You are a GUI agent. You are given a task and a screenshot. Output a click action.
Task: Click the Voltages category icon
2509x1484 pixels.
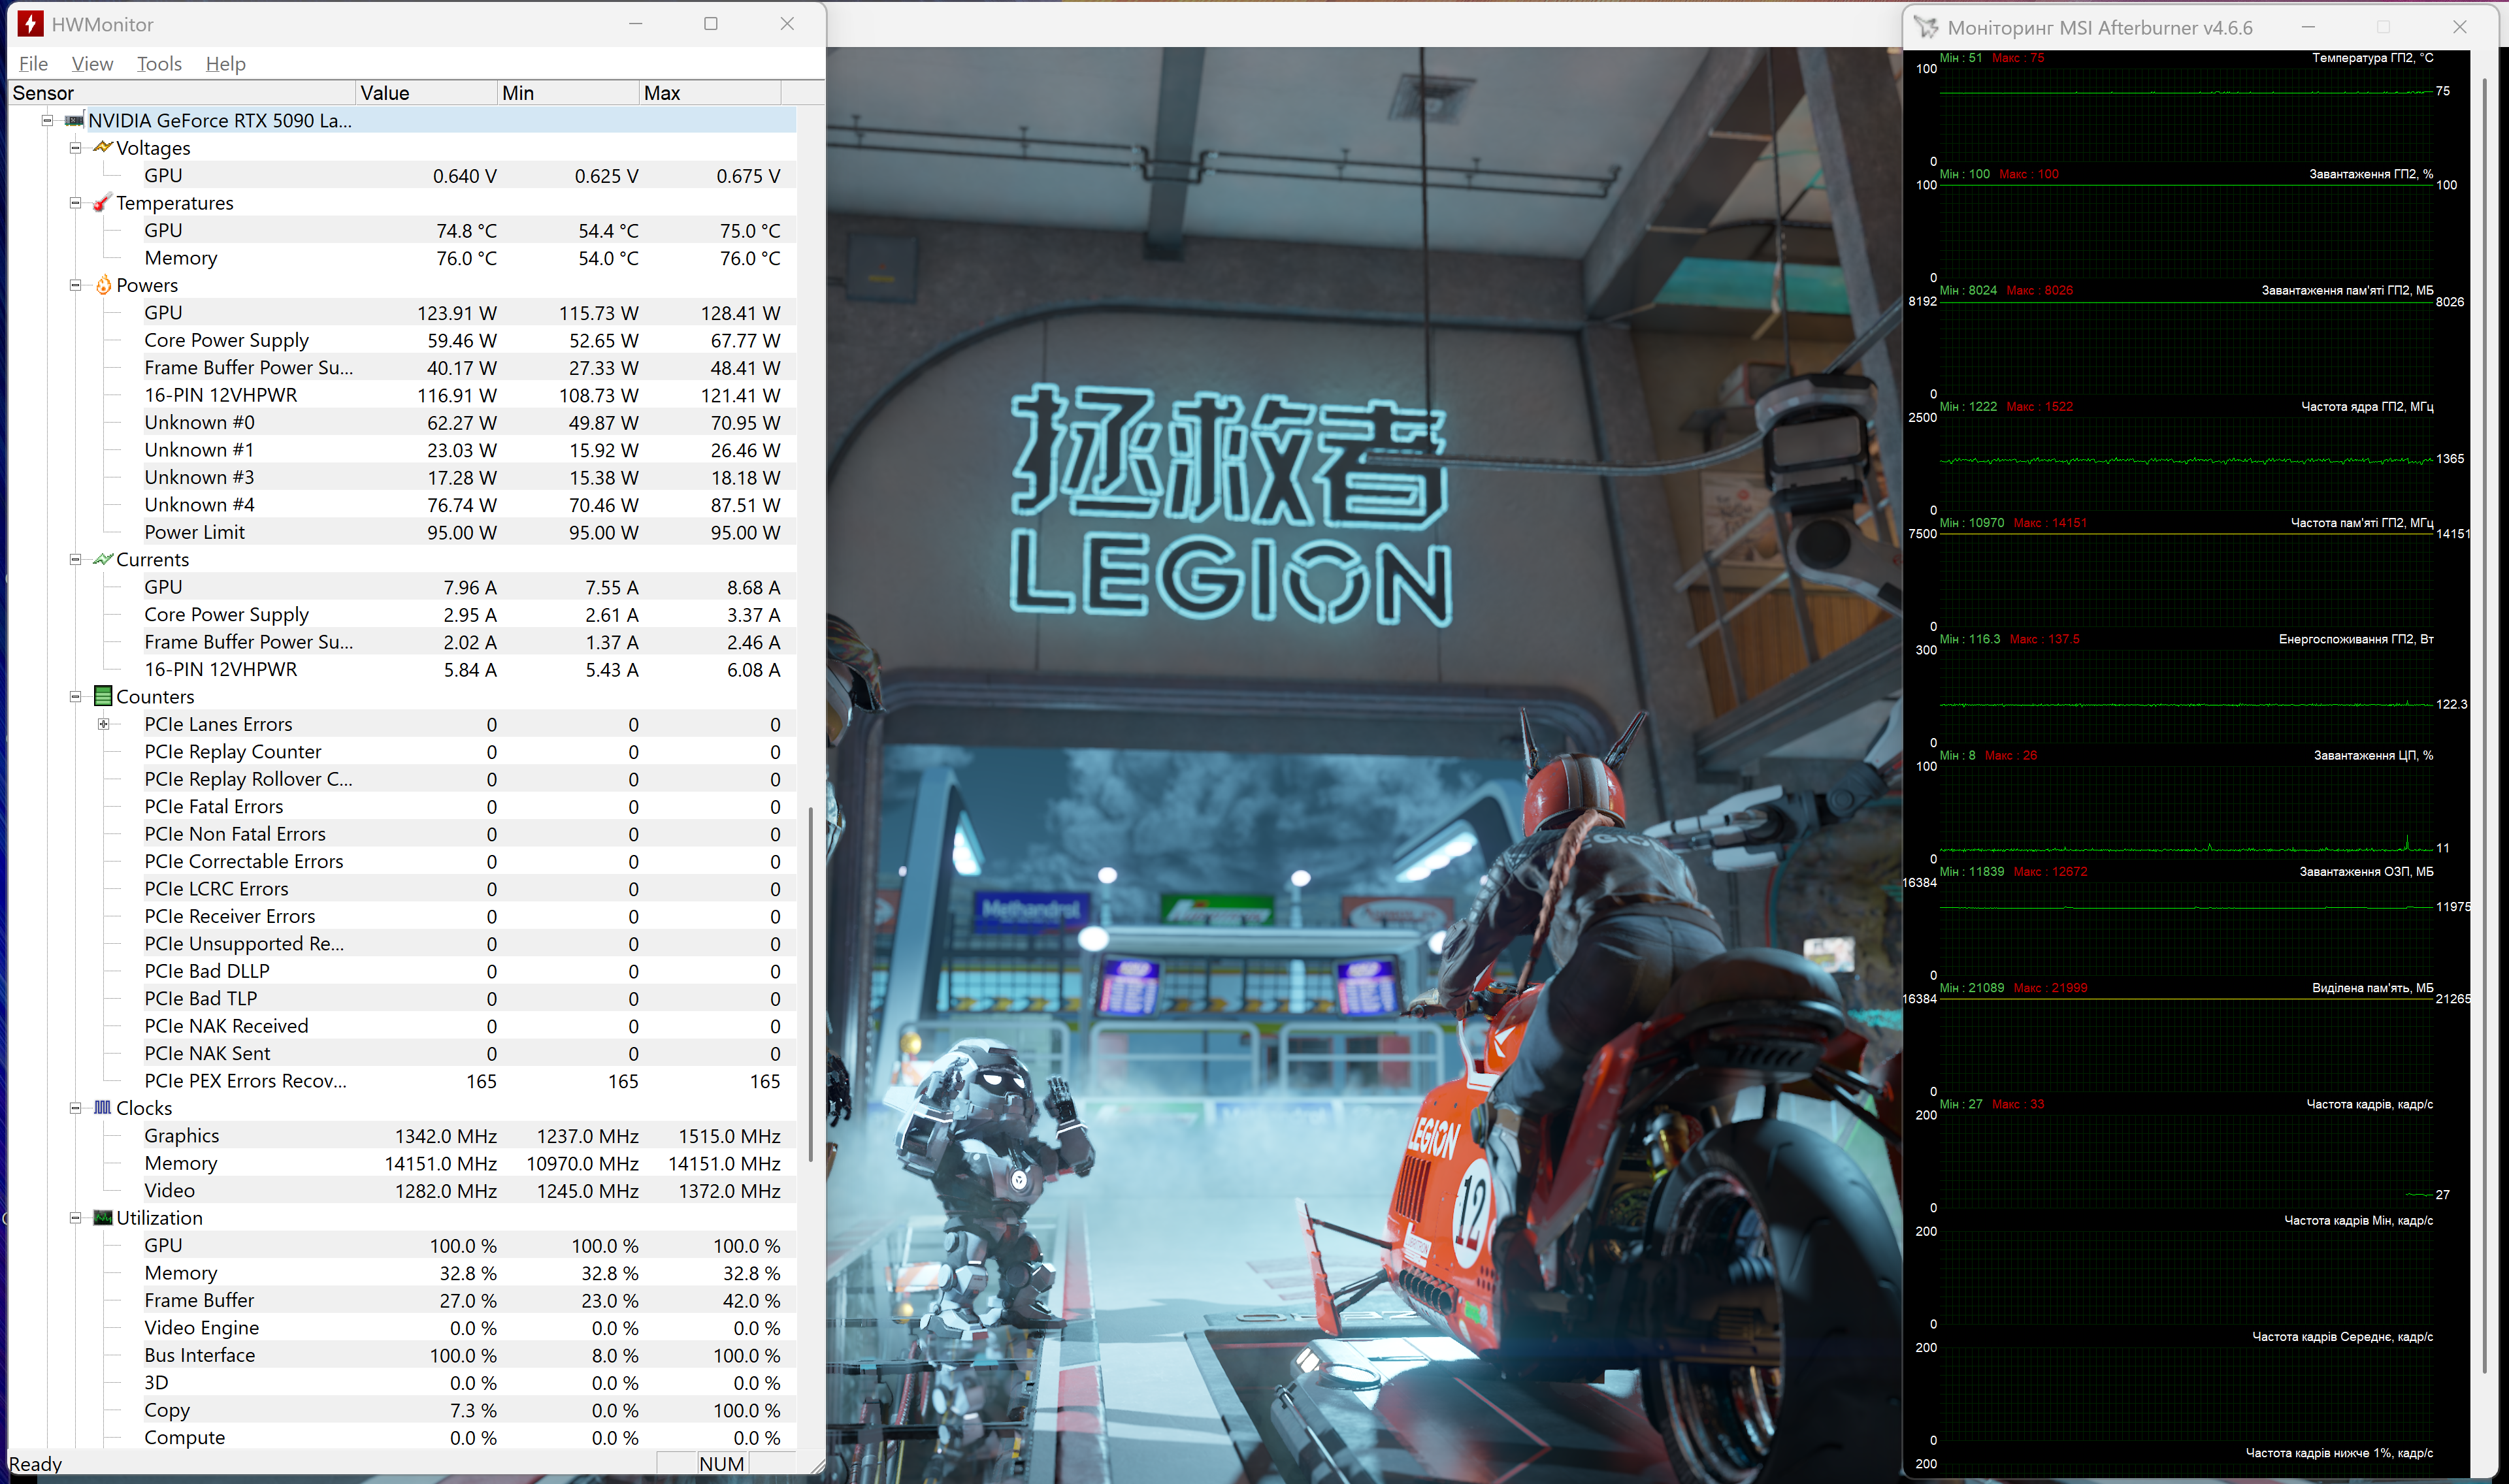(102, 148)
